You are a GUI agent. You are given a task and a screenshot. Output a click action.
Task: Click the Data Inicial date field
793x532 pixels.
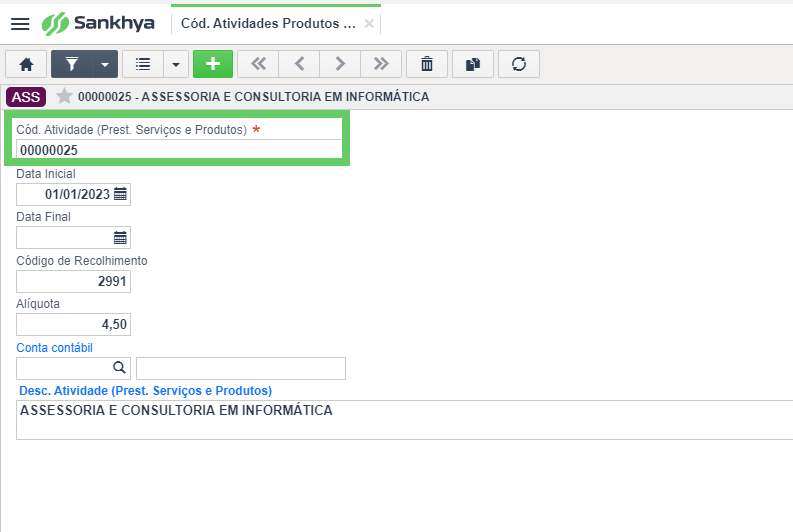tap(73, 194)
